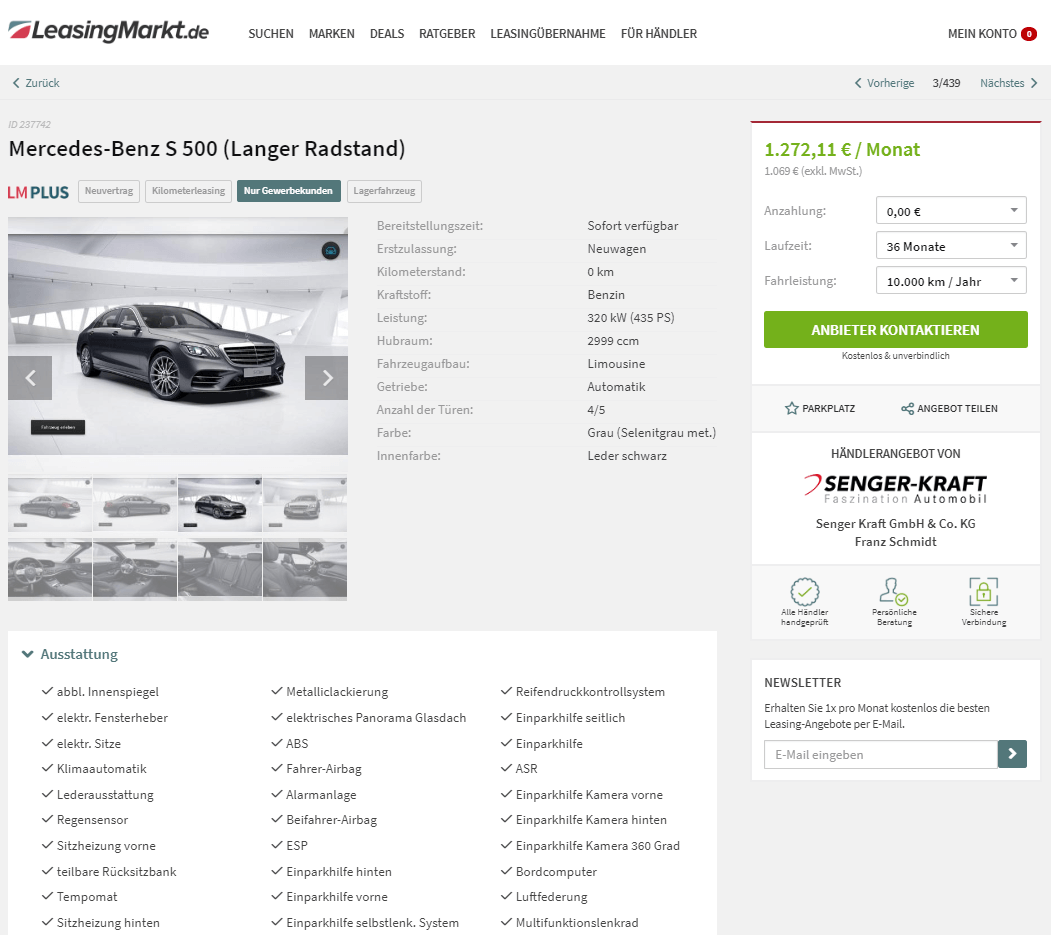Screen dimensions: 1051x935
Task: Click the red notification badge beside MEIN KONTO
Action: 1029,34
